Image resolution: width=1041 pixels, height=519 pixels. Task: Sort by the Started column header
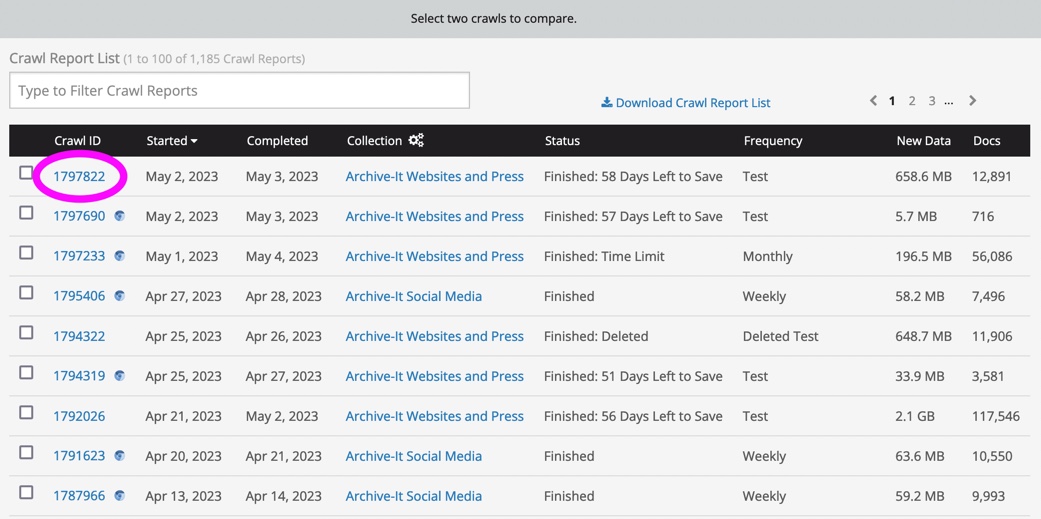point(172,141)
